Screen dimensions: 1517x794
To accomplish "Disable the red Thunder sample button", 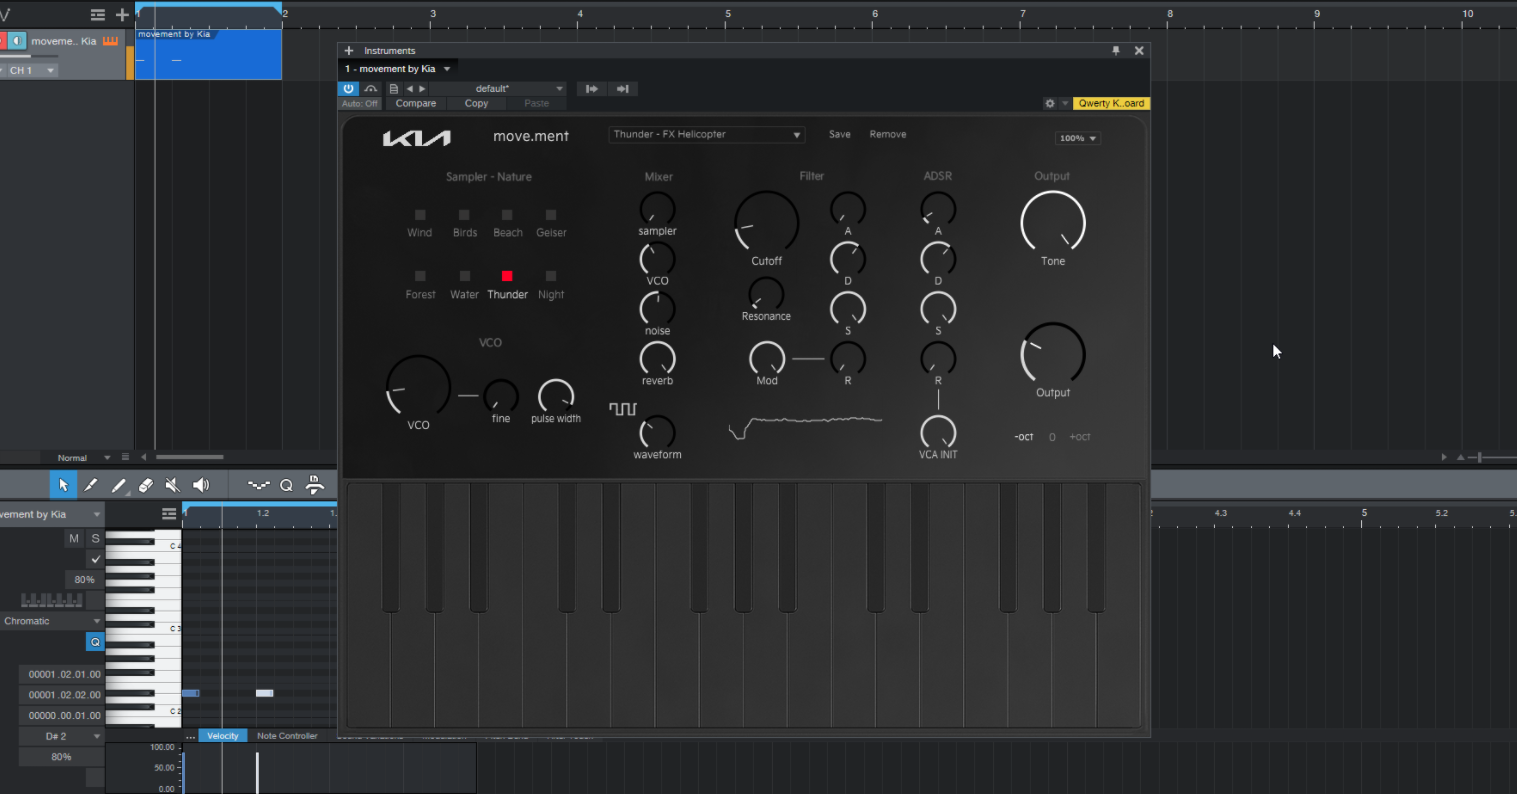I will (x=507, y=276).
